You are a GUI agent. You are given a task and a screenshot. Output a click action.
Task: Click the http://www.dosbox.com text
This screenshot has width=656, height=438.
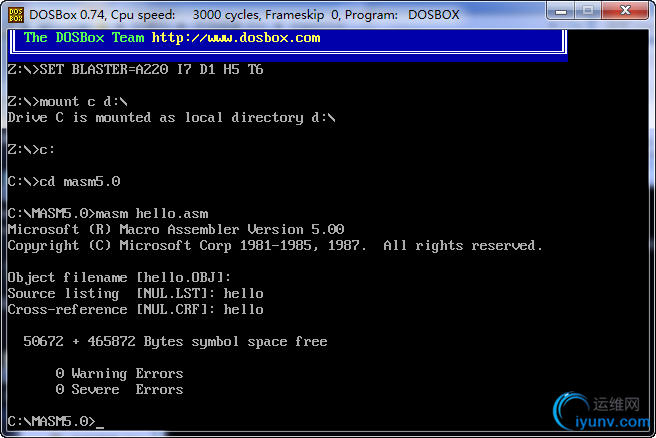point(236,38)
